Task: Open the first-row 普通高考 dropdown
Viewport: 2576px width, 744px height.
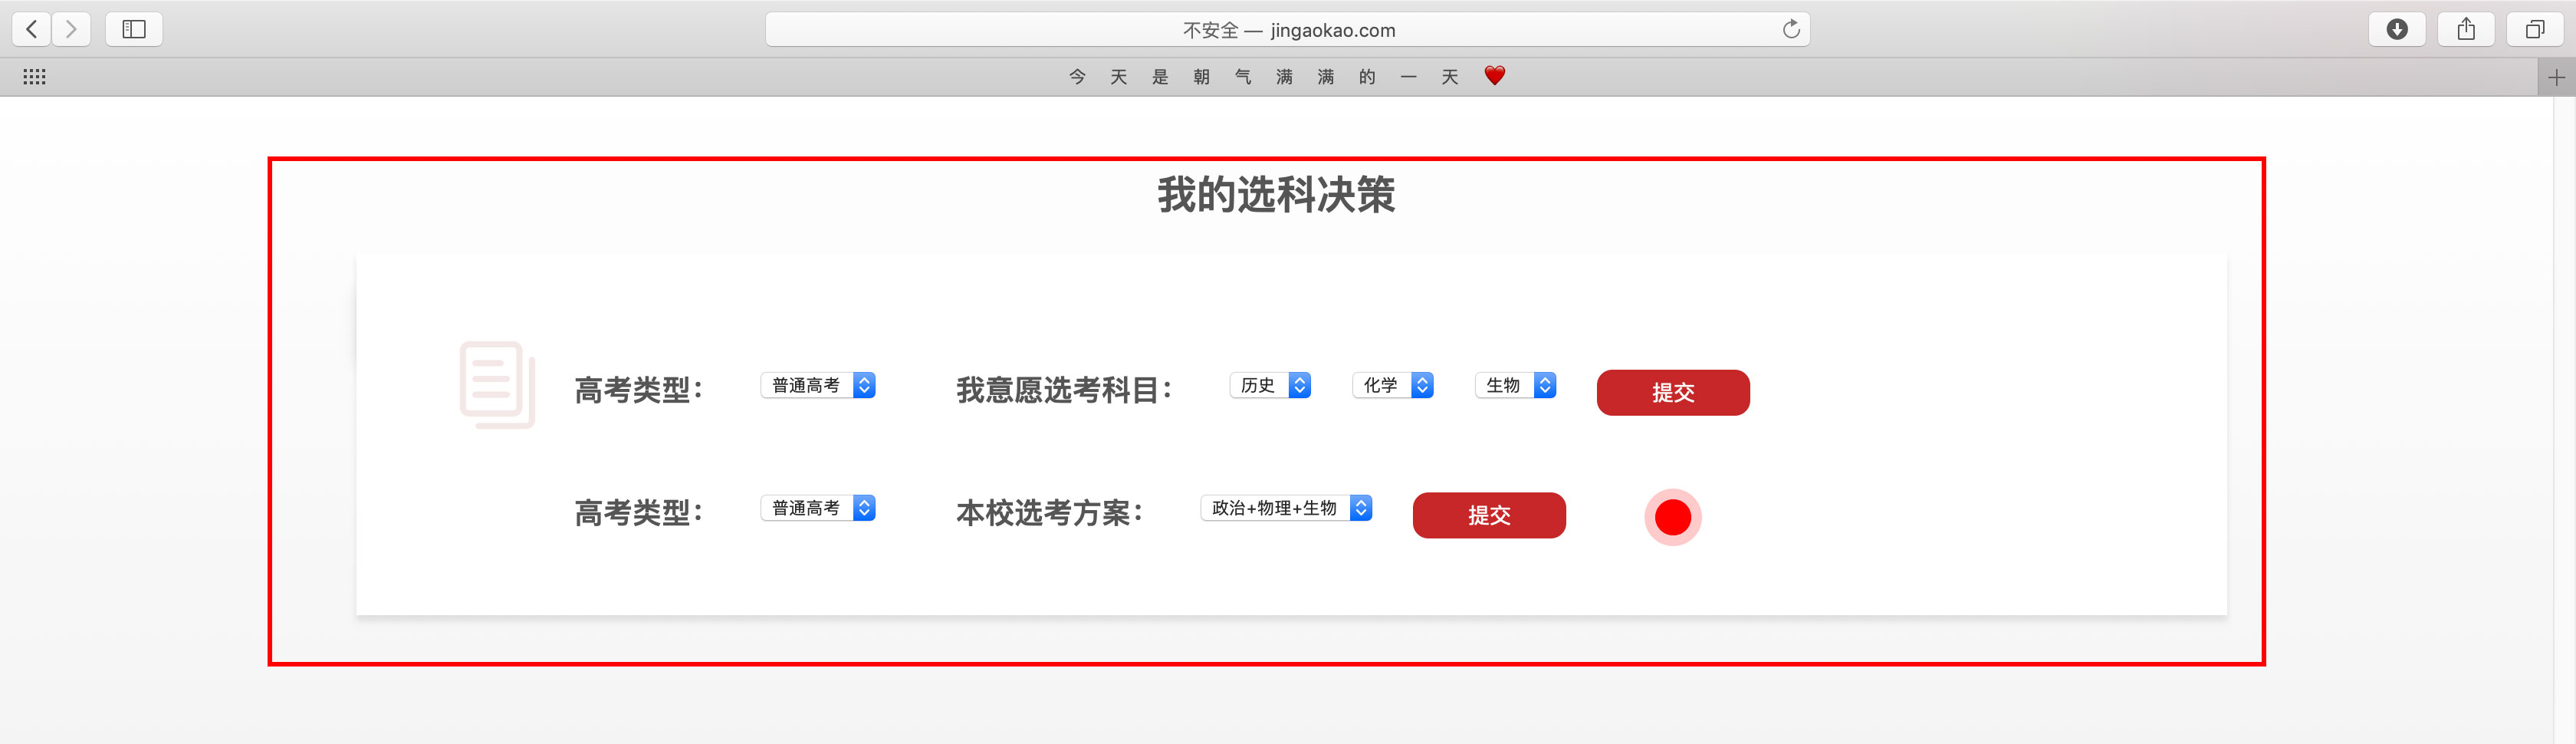Action: [818, 385]
